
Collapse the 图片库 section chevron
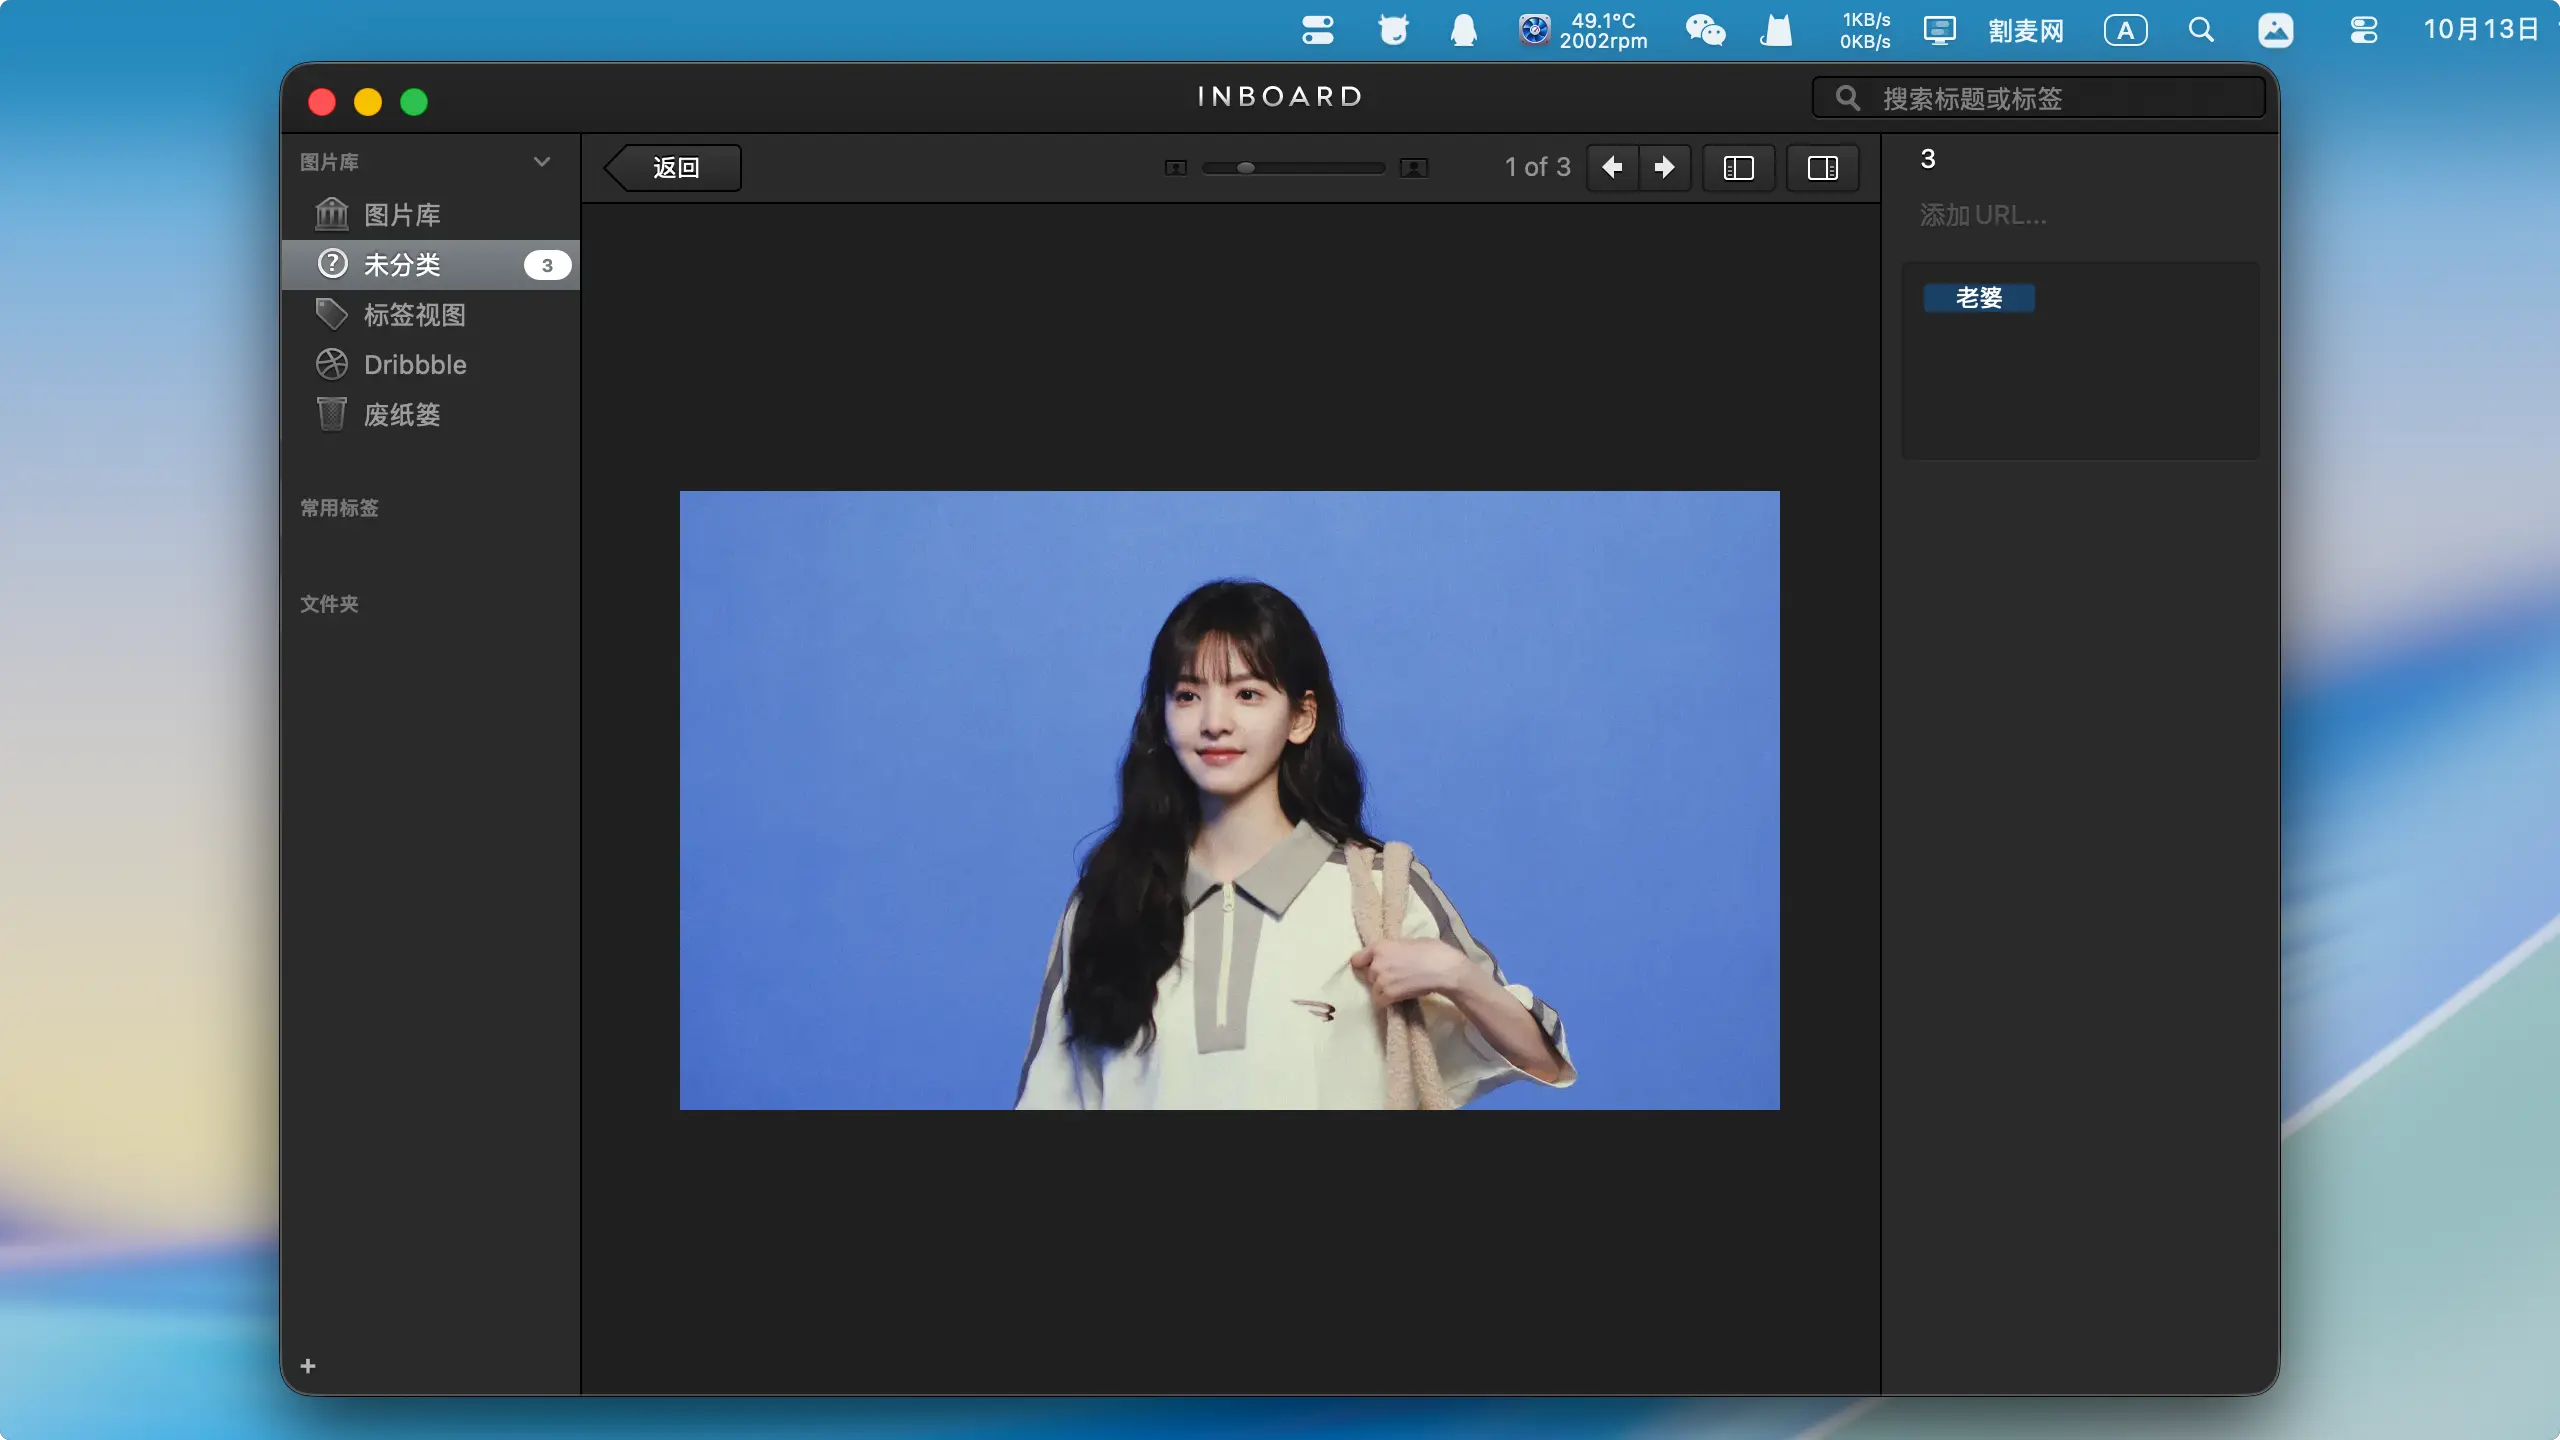[542, 162]
